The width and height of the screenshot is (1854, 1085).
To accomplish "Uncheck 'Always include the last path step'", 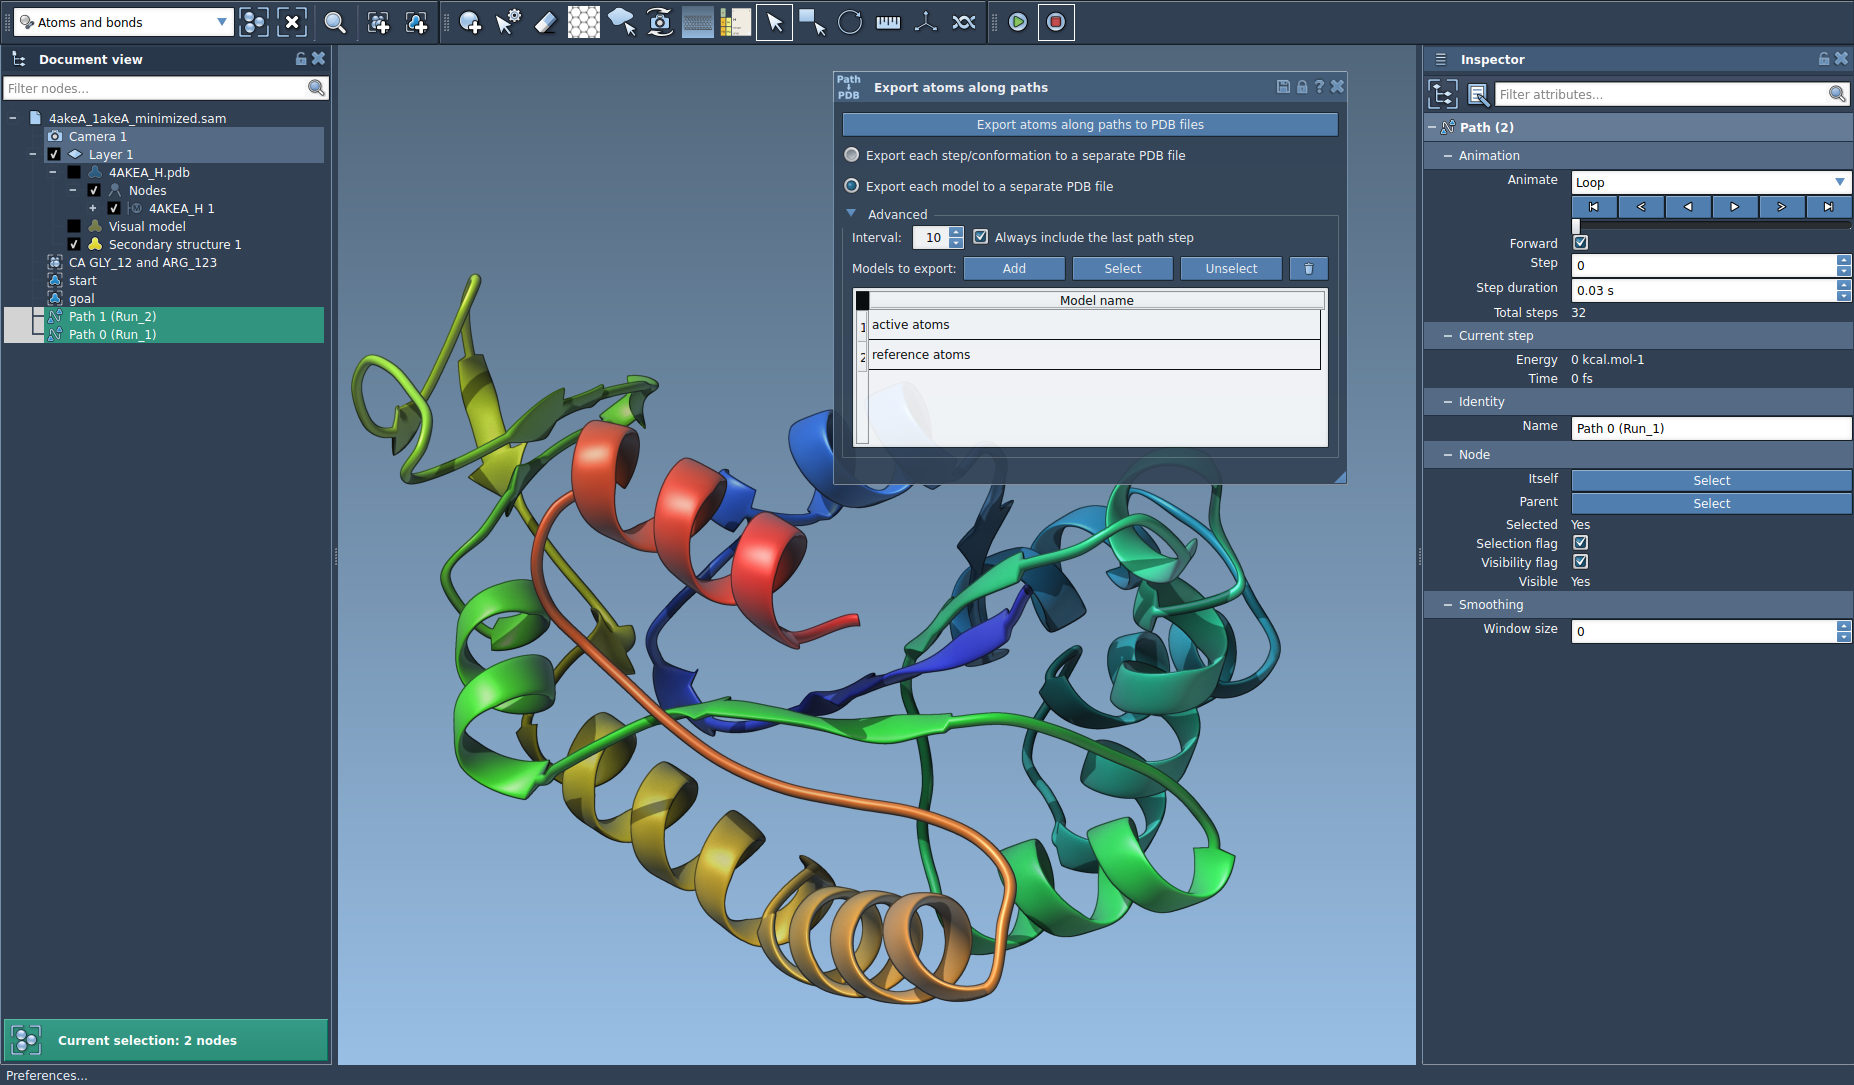I will (981, 237).
